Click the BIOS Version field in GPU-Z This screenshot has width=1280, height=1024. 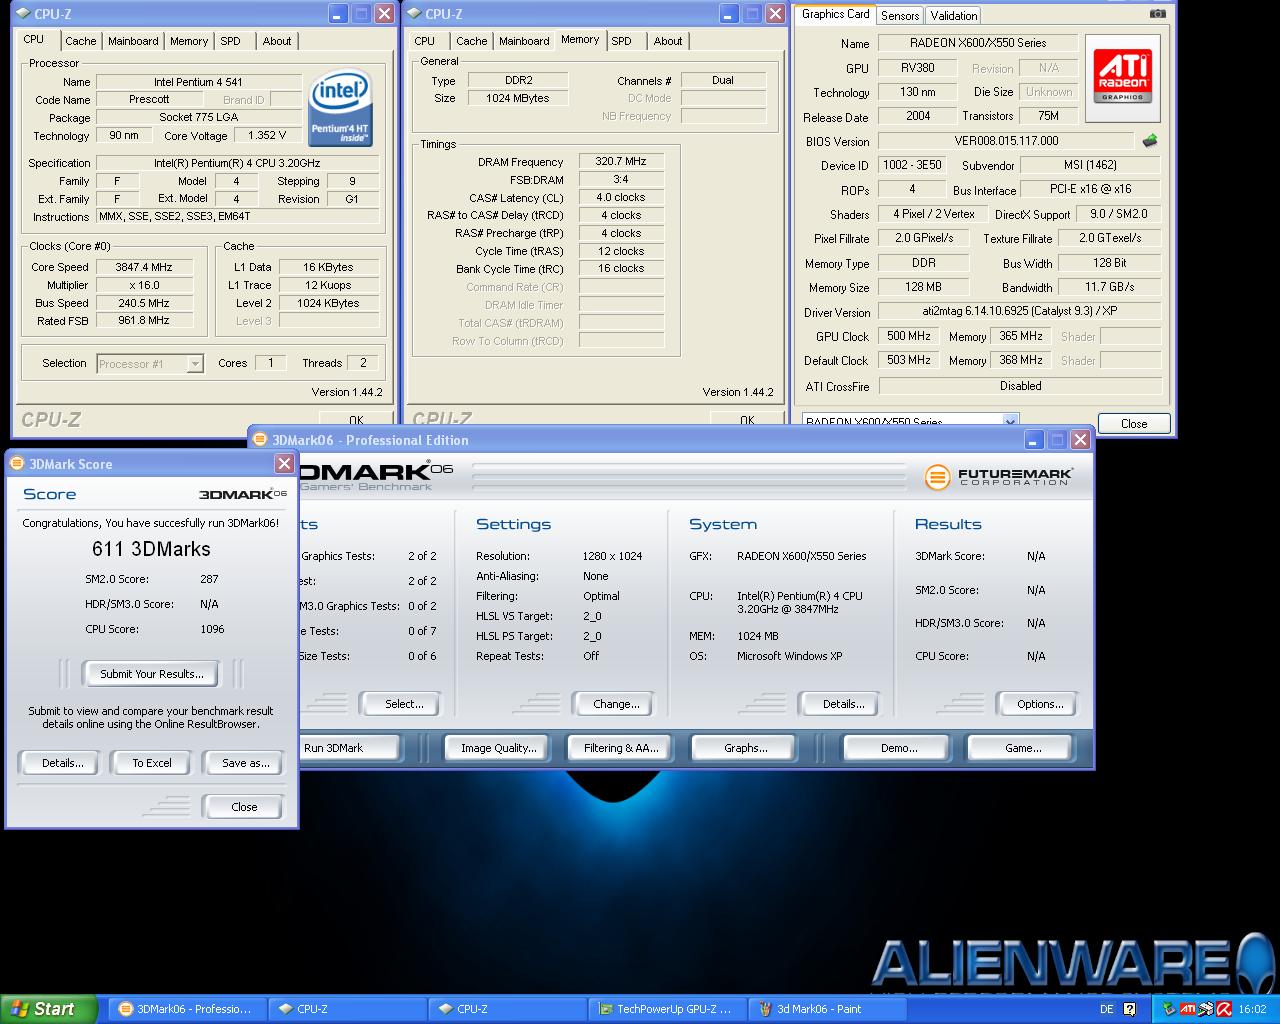(x=1006, y=141)
